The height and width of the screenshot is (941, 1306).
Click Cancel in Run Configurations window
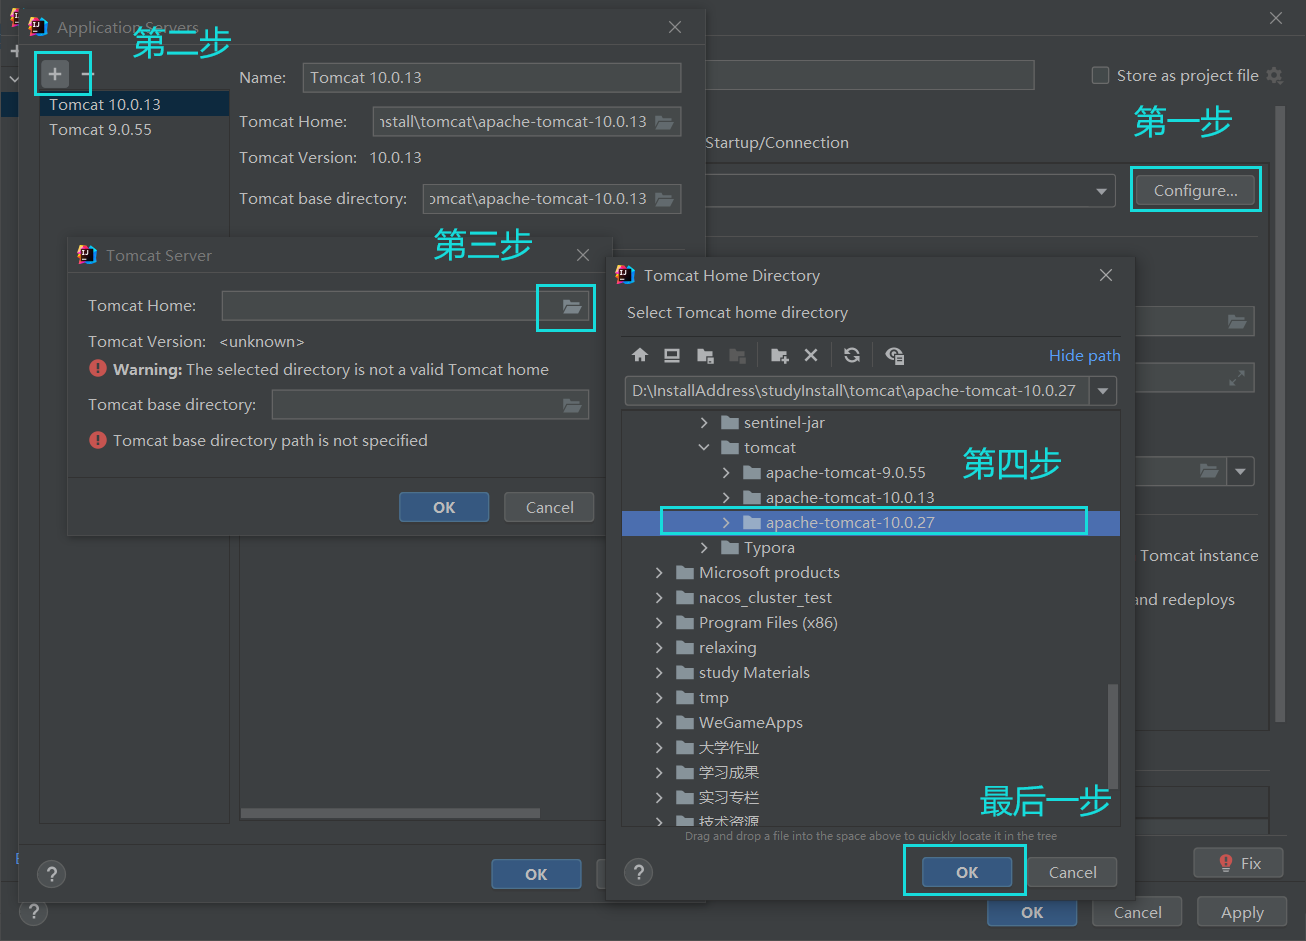(x=1137, y=912)
